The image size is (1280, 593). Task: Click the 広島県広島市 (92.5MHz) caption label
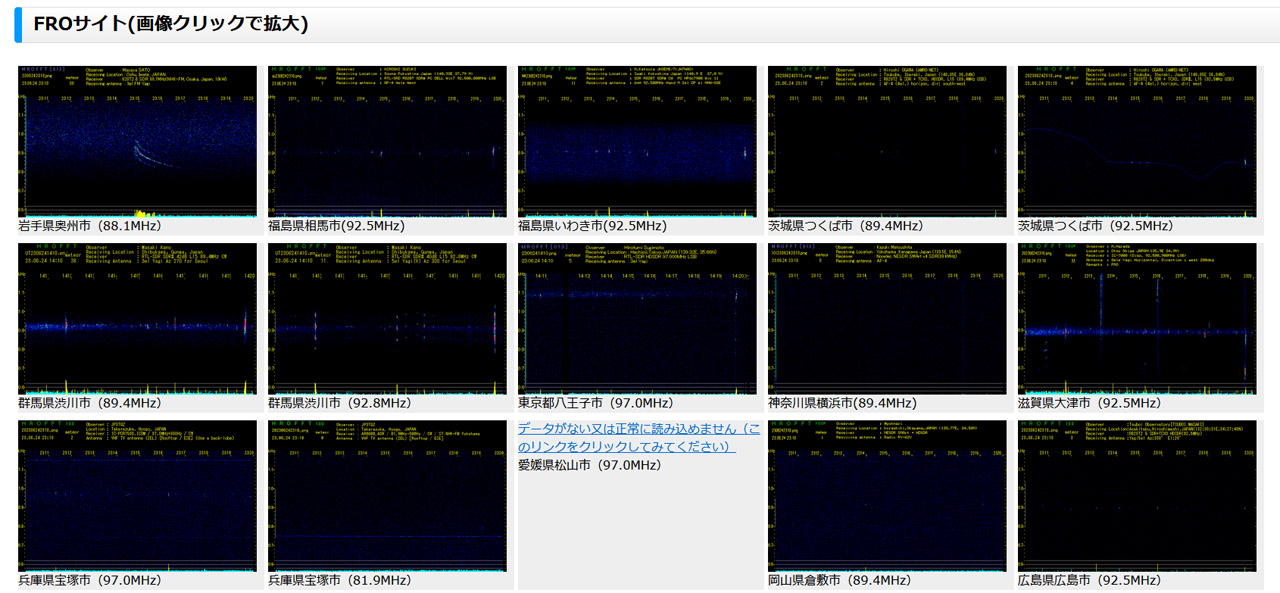click(x=1089, y=580)
